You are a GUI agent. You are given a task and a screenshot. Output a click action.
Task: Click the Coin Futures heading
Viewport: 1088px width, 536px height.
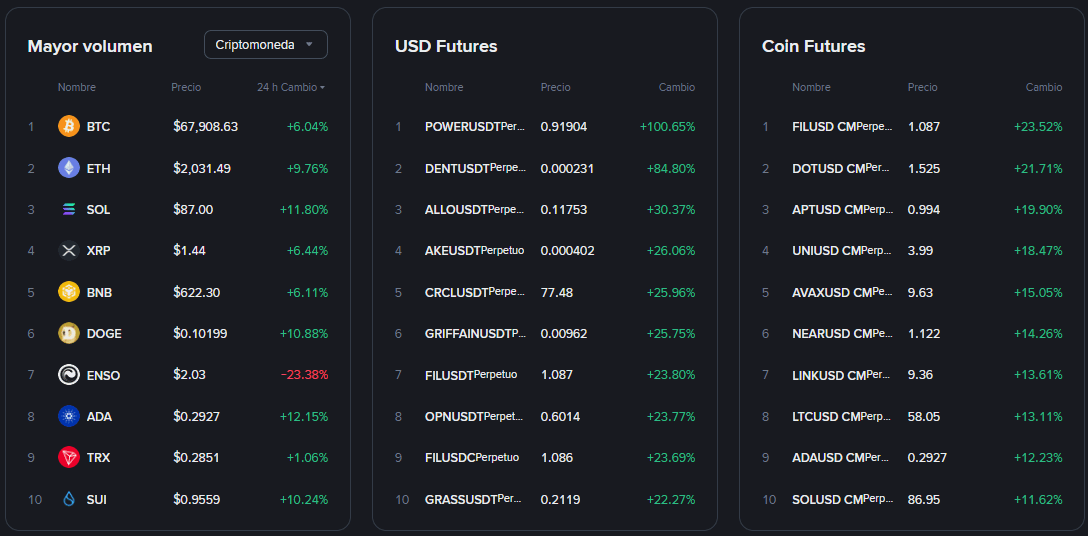coord(813,46)
